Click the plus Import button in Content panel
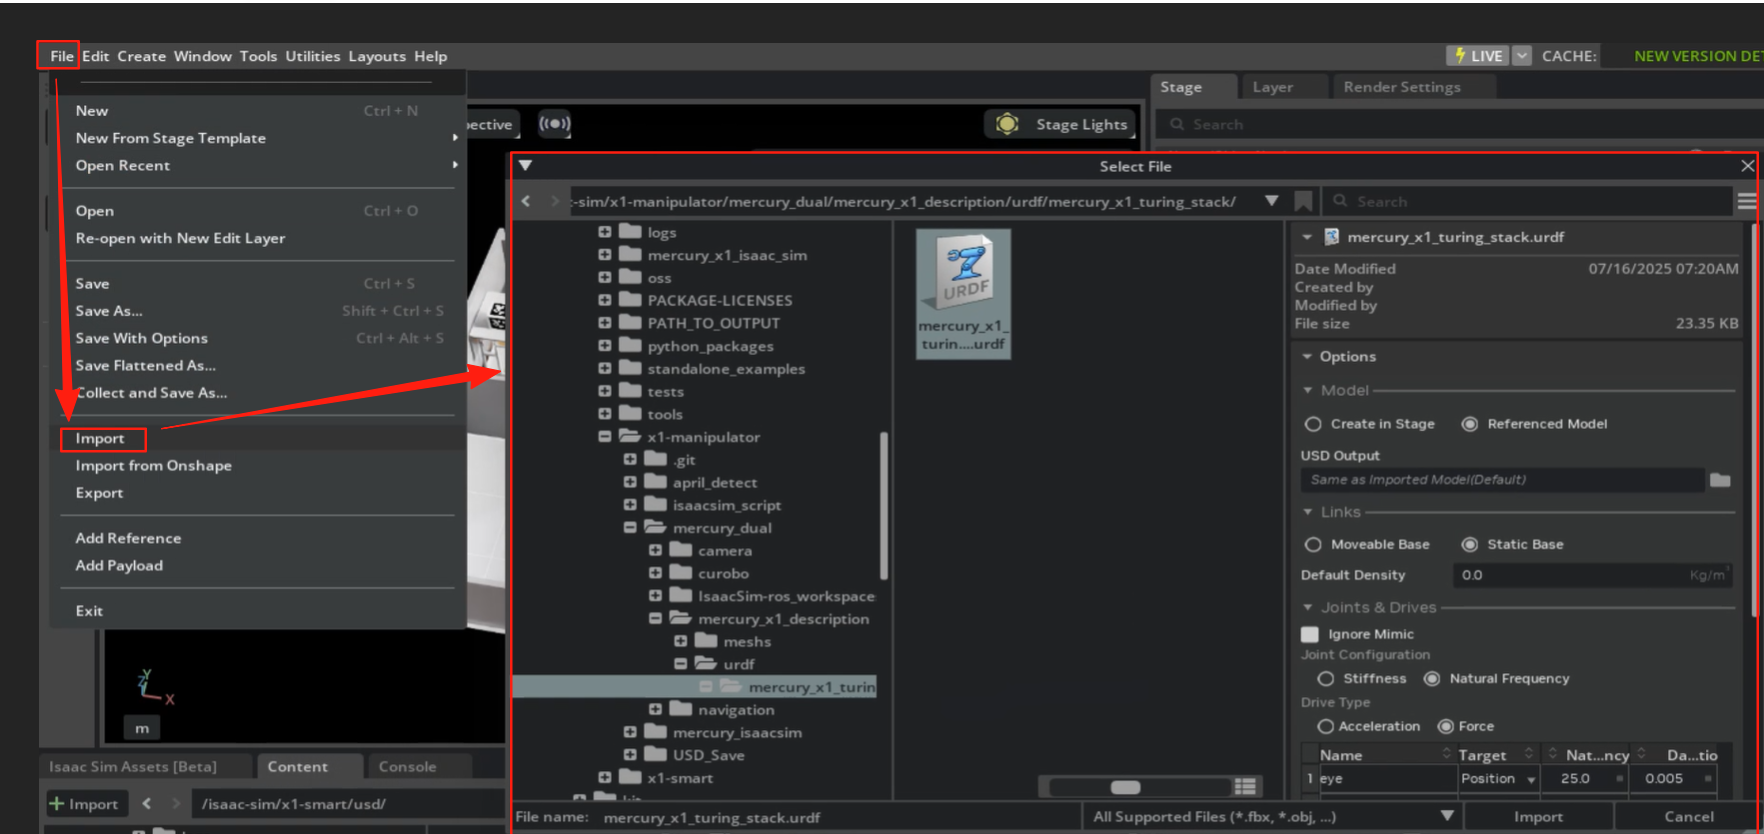 pyautogui.click(x=84, y=803)
